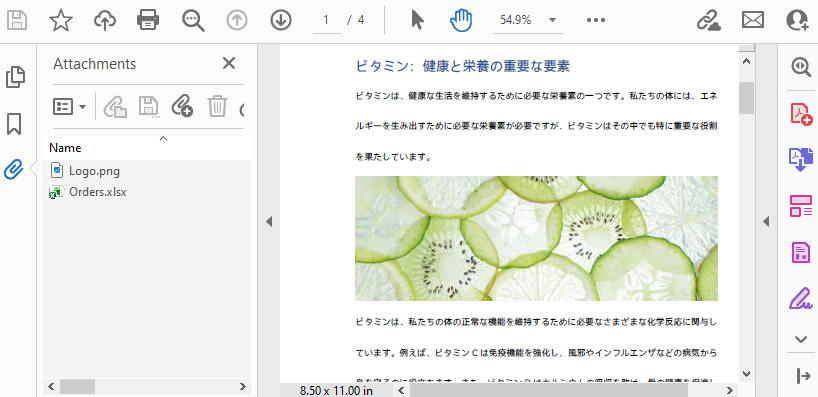This screenshot has width=818, height=397.
Task: Open the zoom level dropdown arrow
Action: pyautogui.click(x=552, y=20)
